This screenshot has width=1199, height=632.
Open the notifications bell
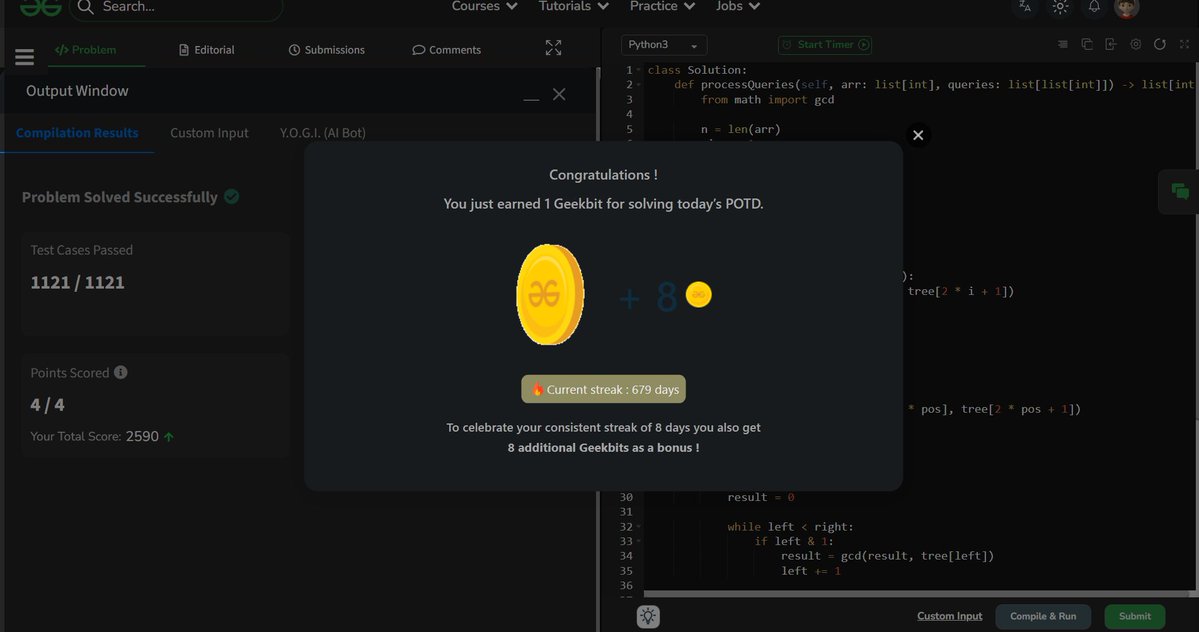point(1094,7)
